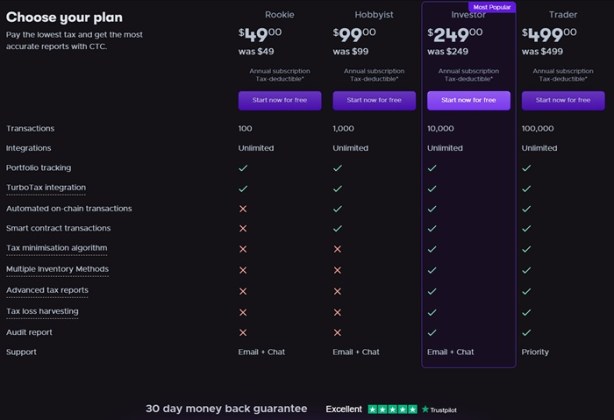Click the Trader plan's TurboTax integration checkmark
This screenshot has width=614, height=420.
(526, 188)
